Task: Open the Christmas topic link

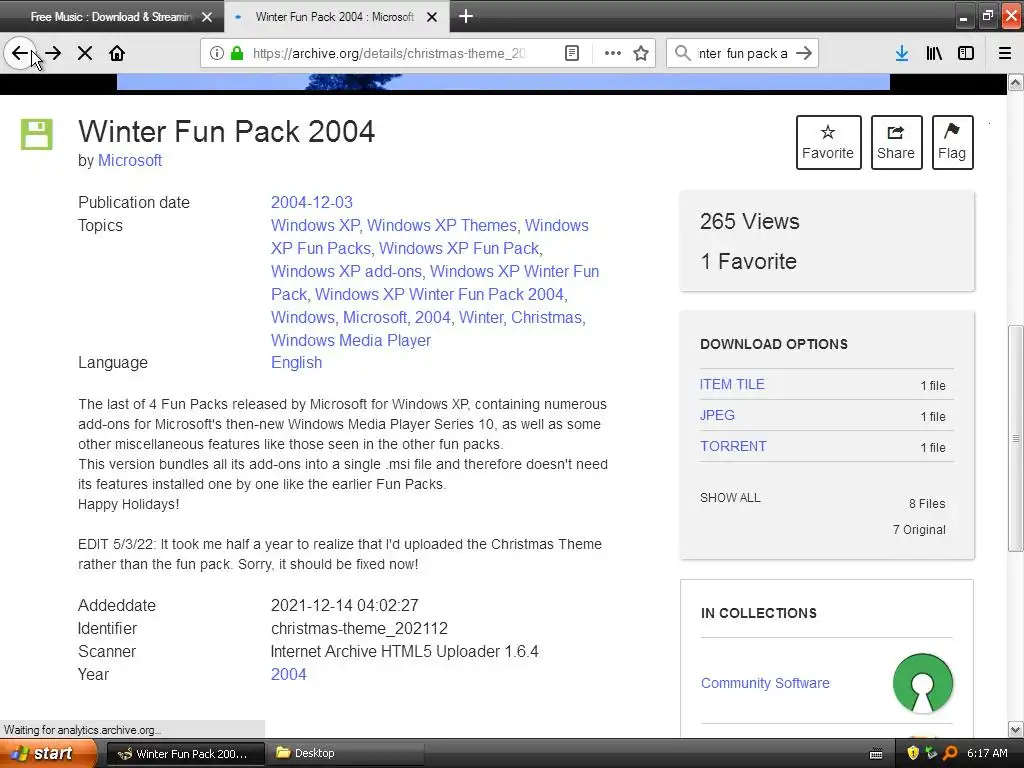Action: click(546, 317)
